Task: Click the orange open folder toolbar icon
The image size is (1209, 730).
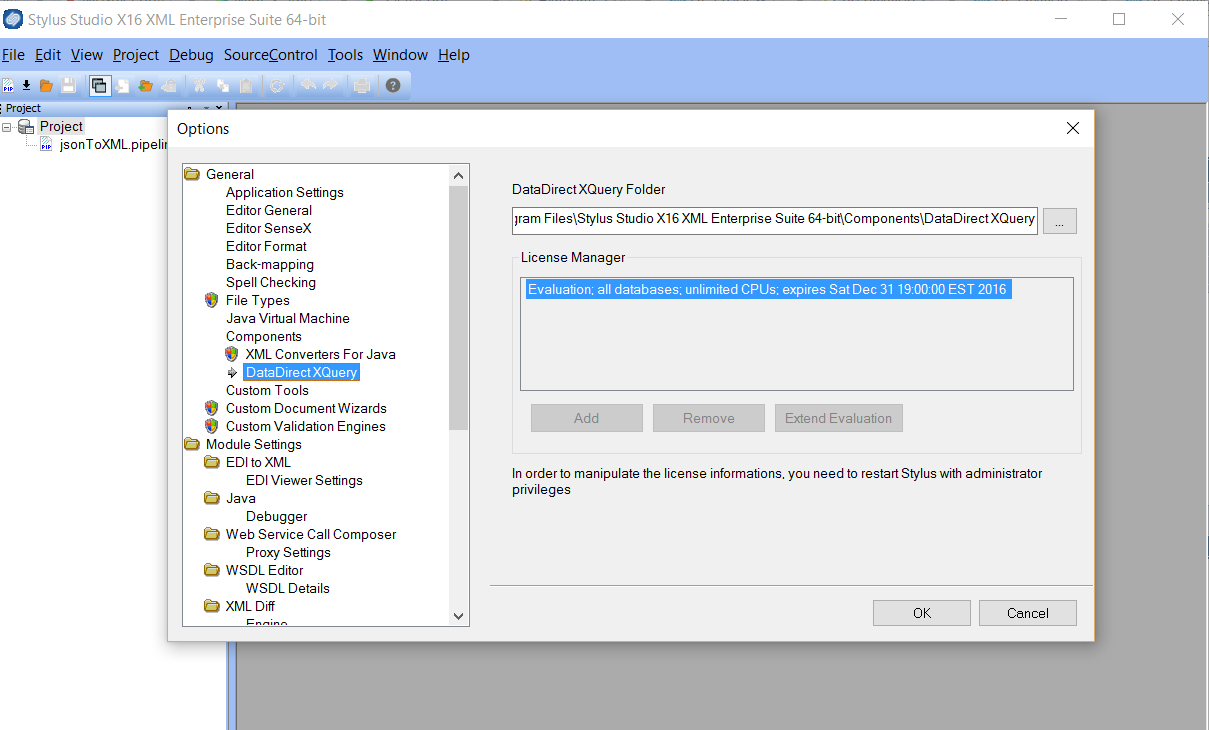Action: [x=46, y=86]
